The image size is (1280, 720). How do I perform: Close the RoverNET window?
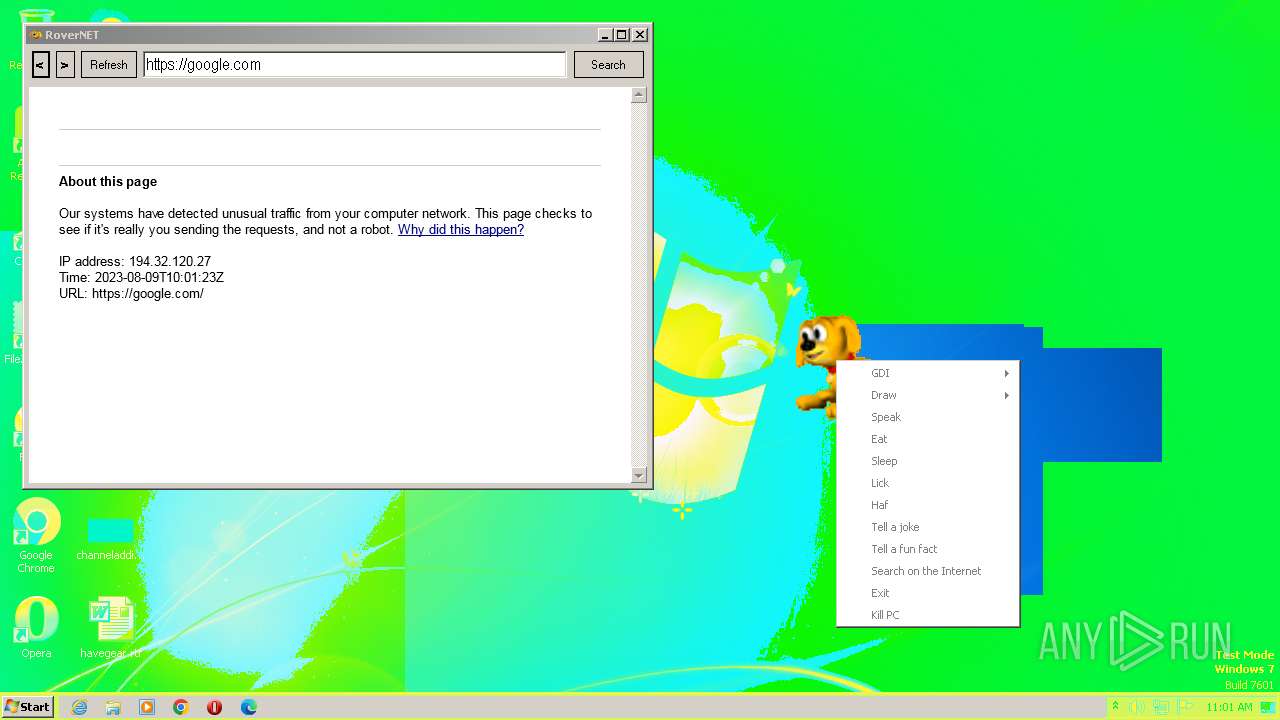point(640,35)
